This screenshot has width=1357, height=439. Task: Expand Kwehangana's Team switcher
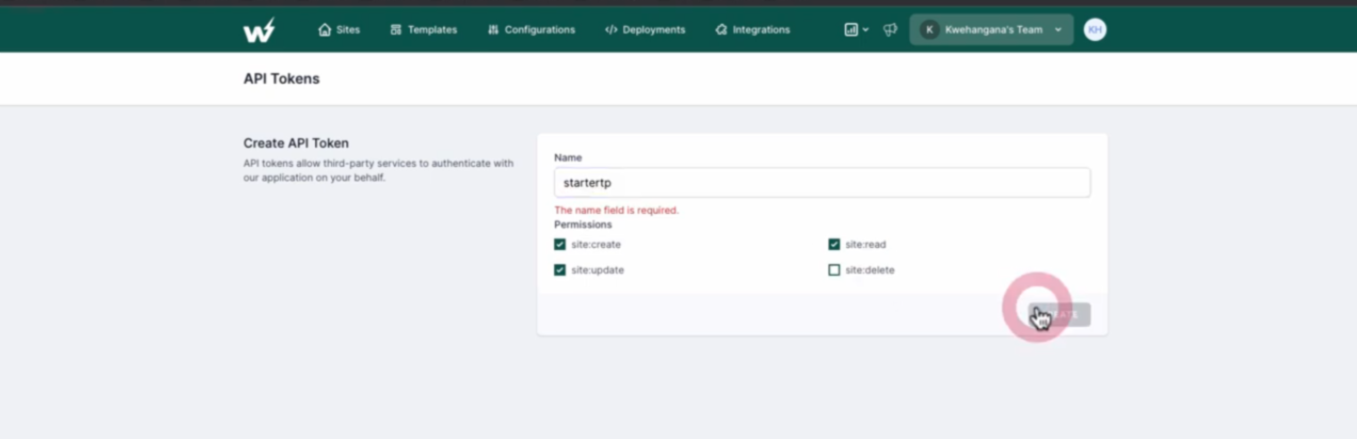click(991, 30)
